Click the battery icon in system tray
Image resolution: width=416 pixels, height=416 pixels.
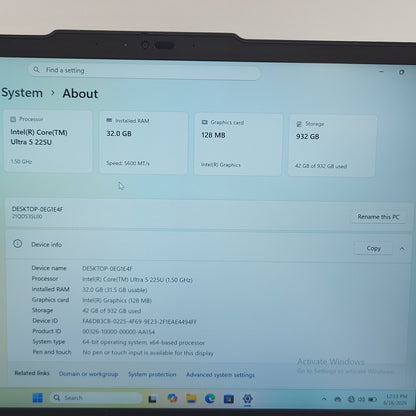(x=373, y=399)
